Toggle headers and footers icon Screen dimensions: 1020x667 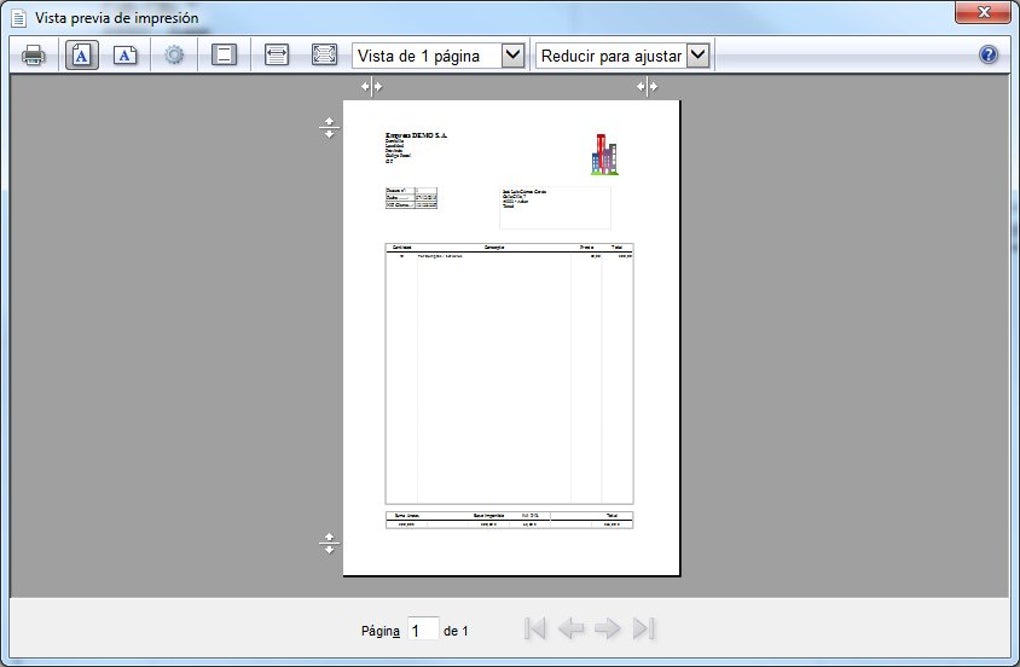point(224,55)
